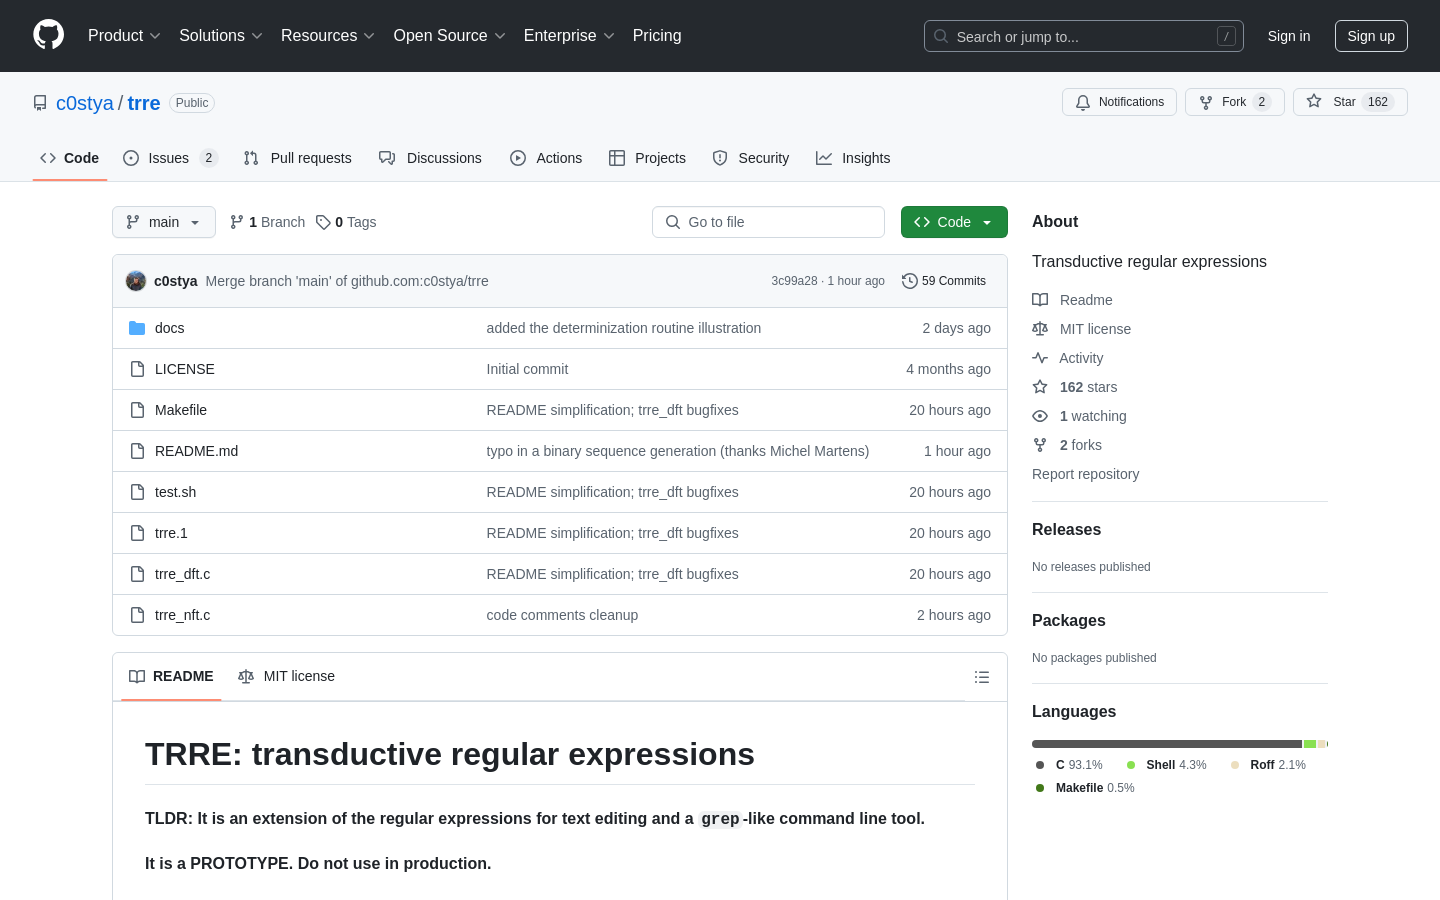This screenshot has width=1440, height=900.
Task: Click the trre_nft.c file icon
Action: 137,615
